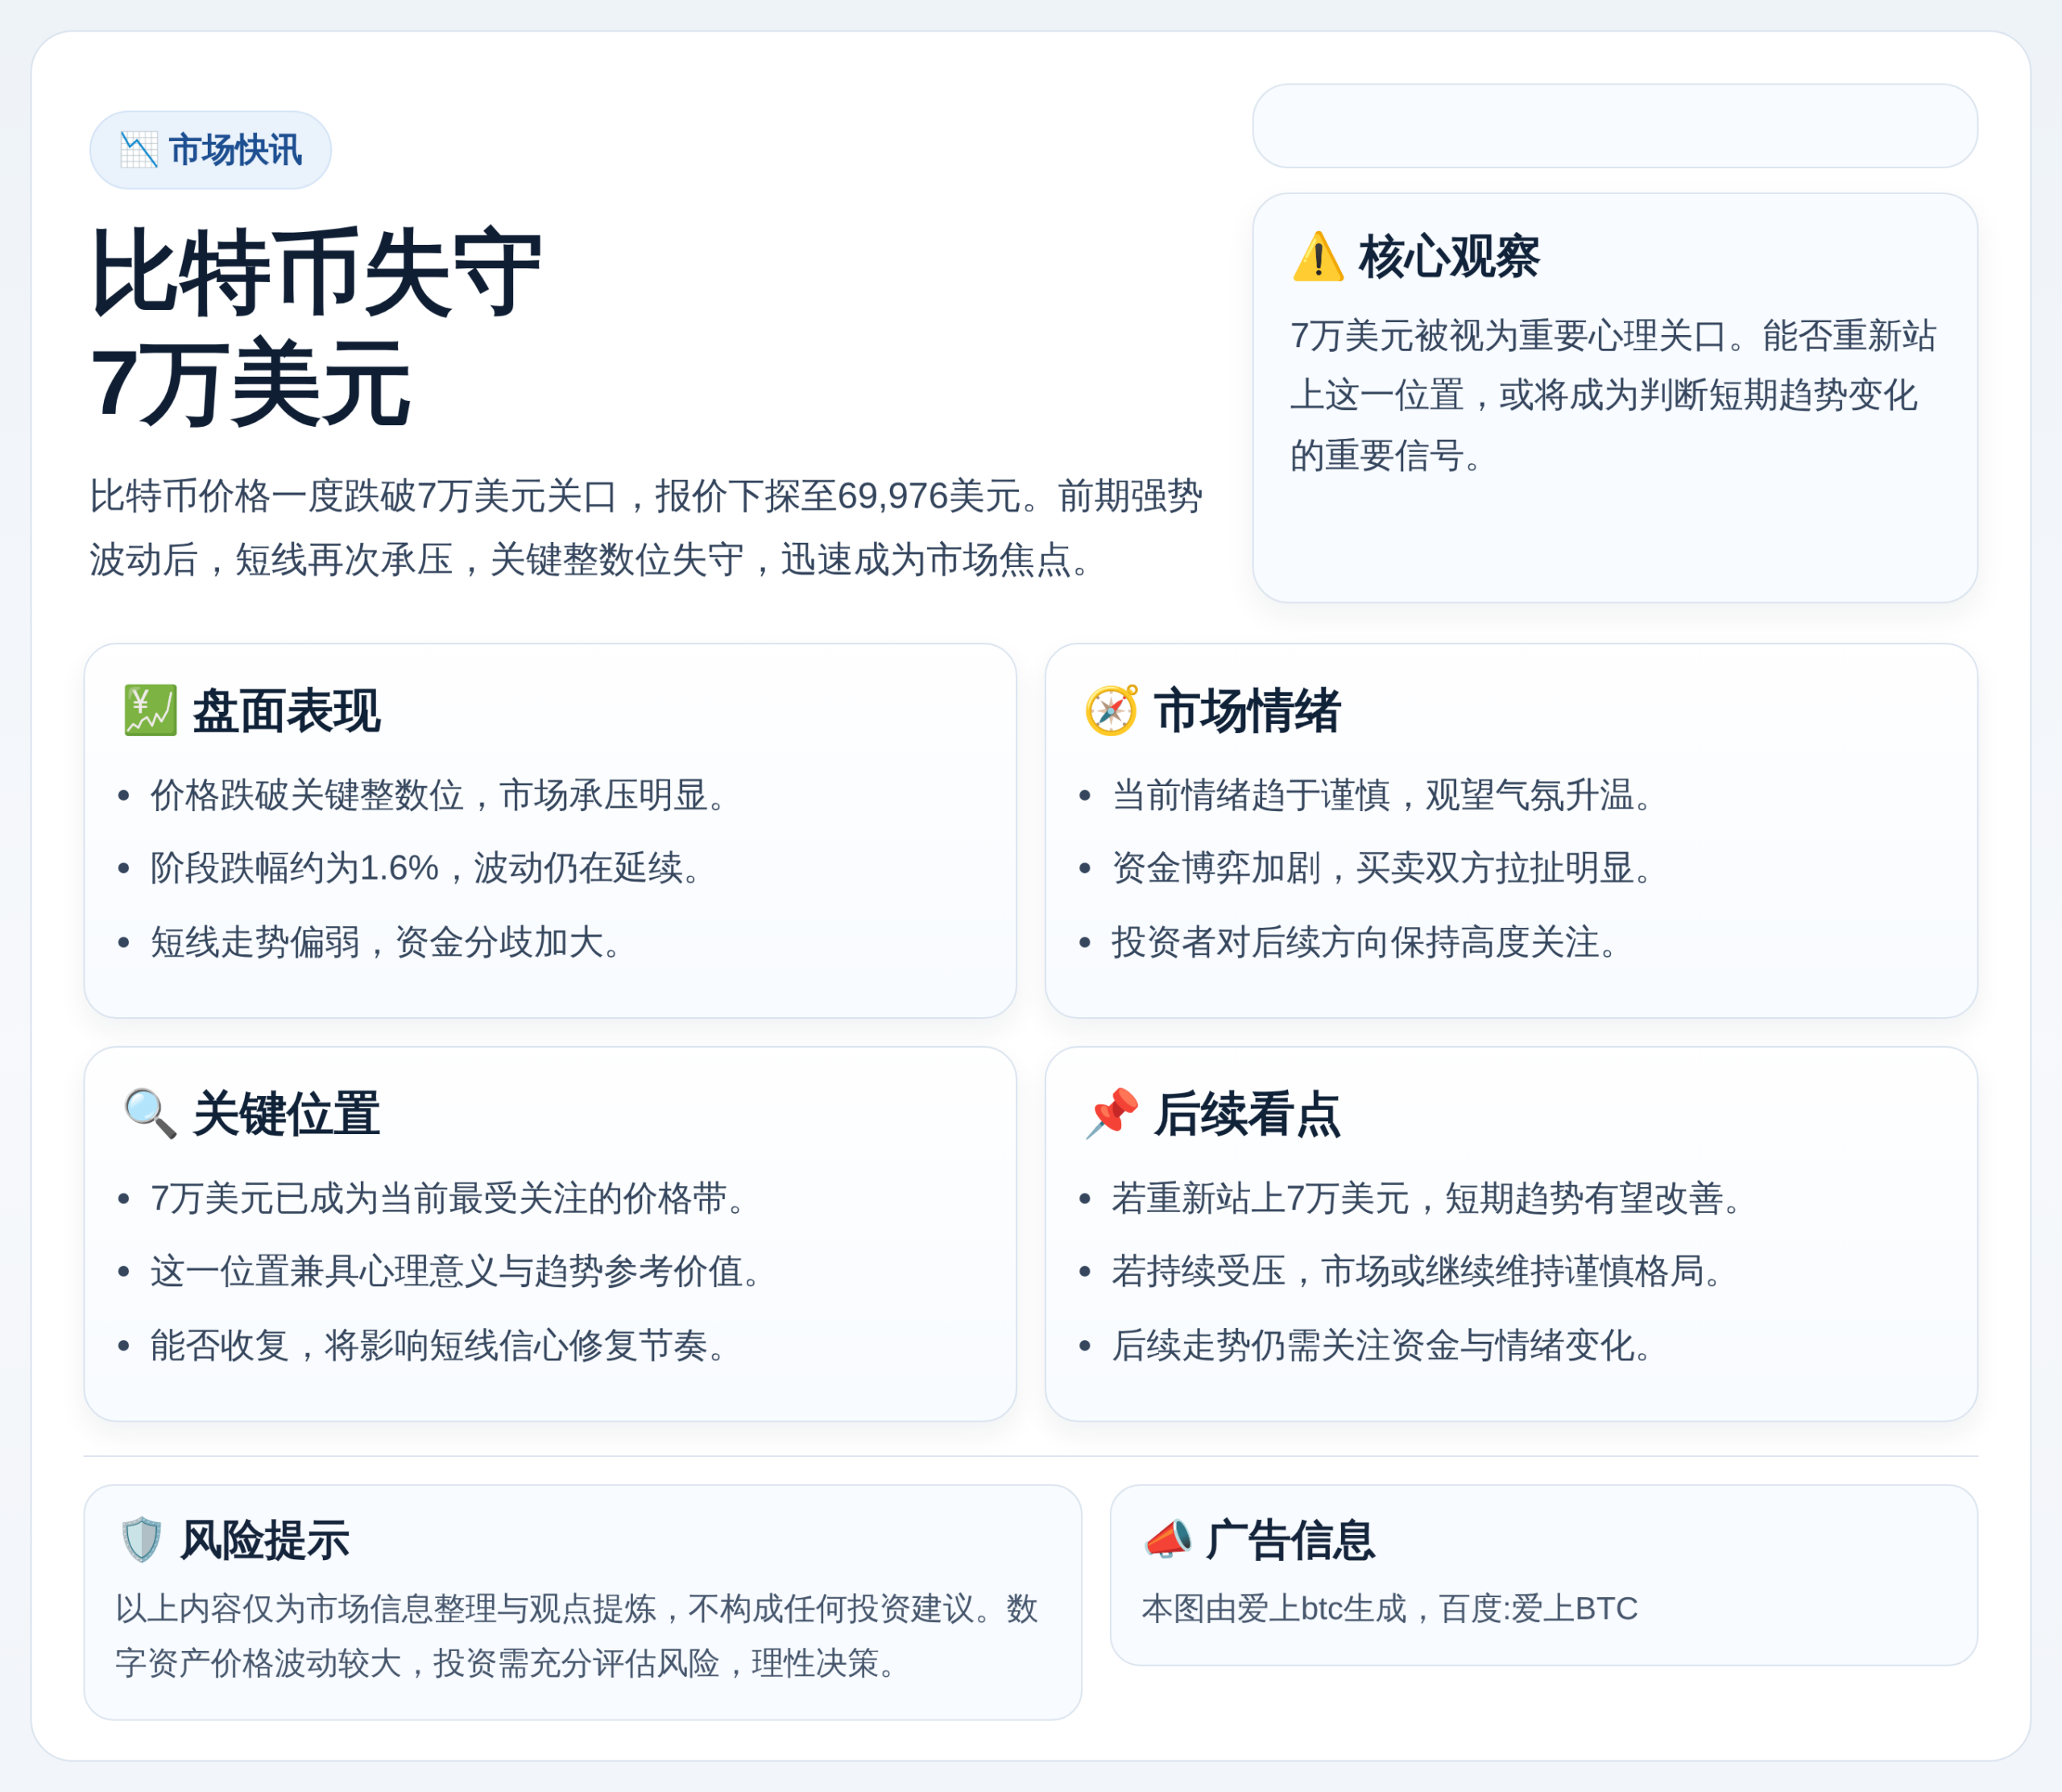
Task: Click the 核心观察 paragraph about 重要心理关口
Action: tap(1613, 395)
